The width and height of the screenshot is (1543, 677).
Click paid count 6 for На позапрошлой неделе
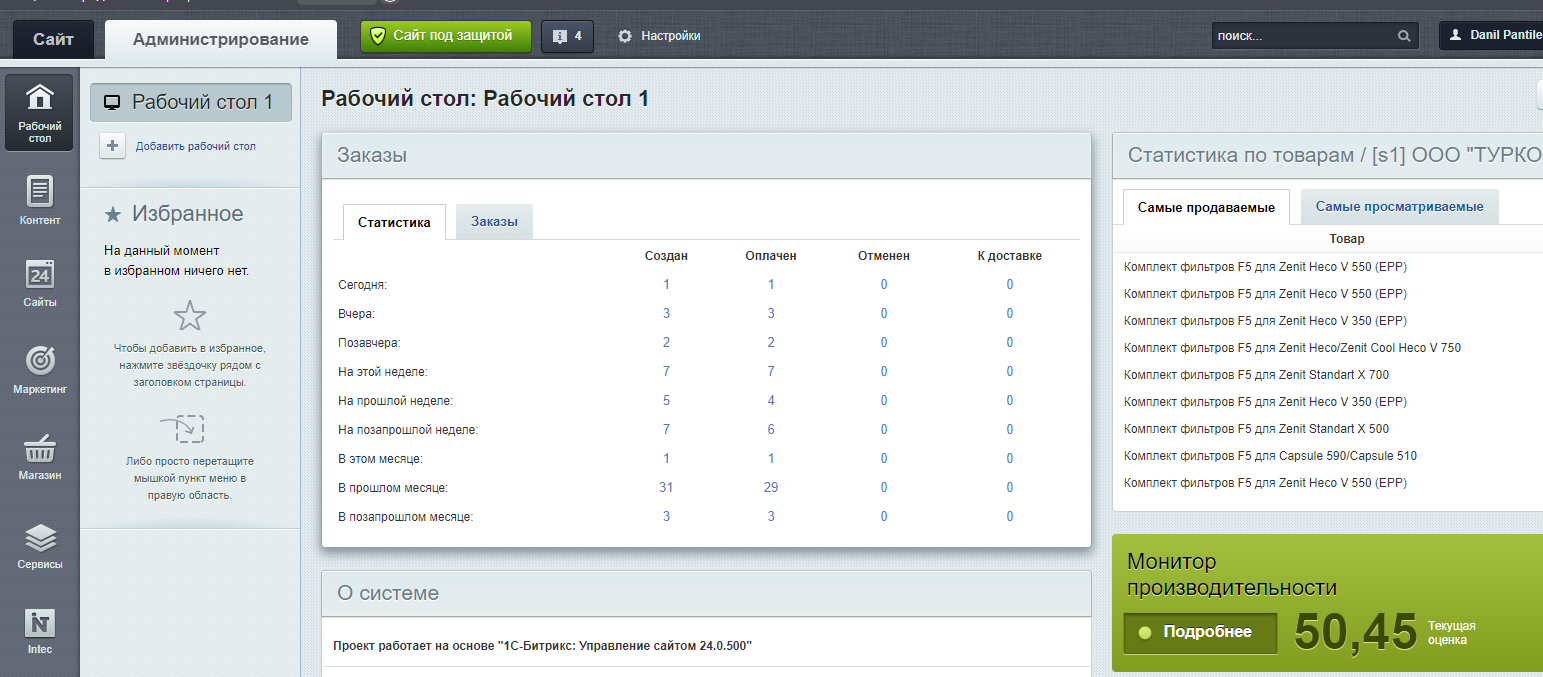pyautogui.click(x=771, y=429)
